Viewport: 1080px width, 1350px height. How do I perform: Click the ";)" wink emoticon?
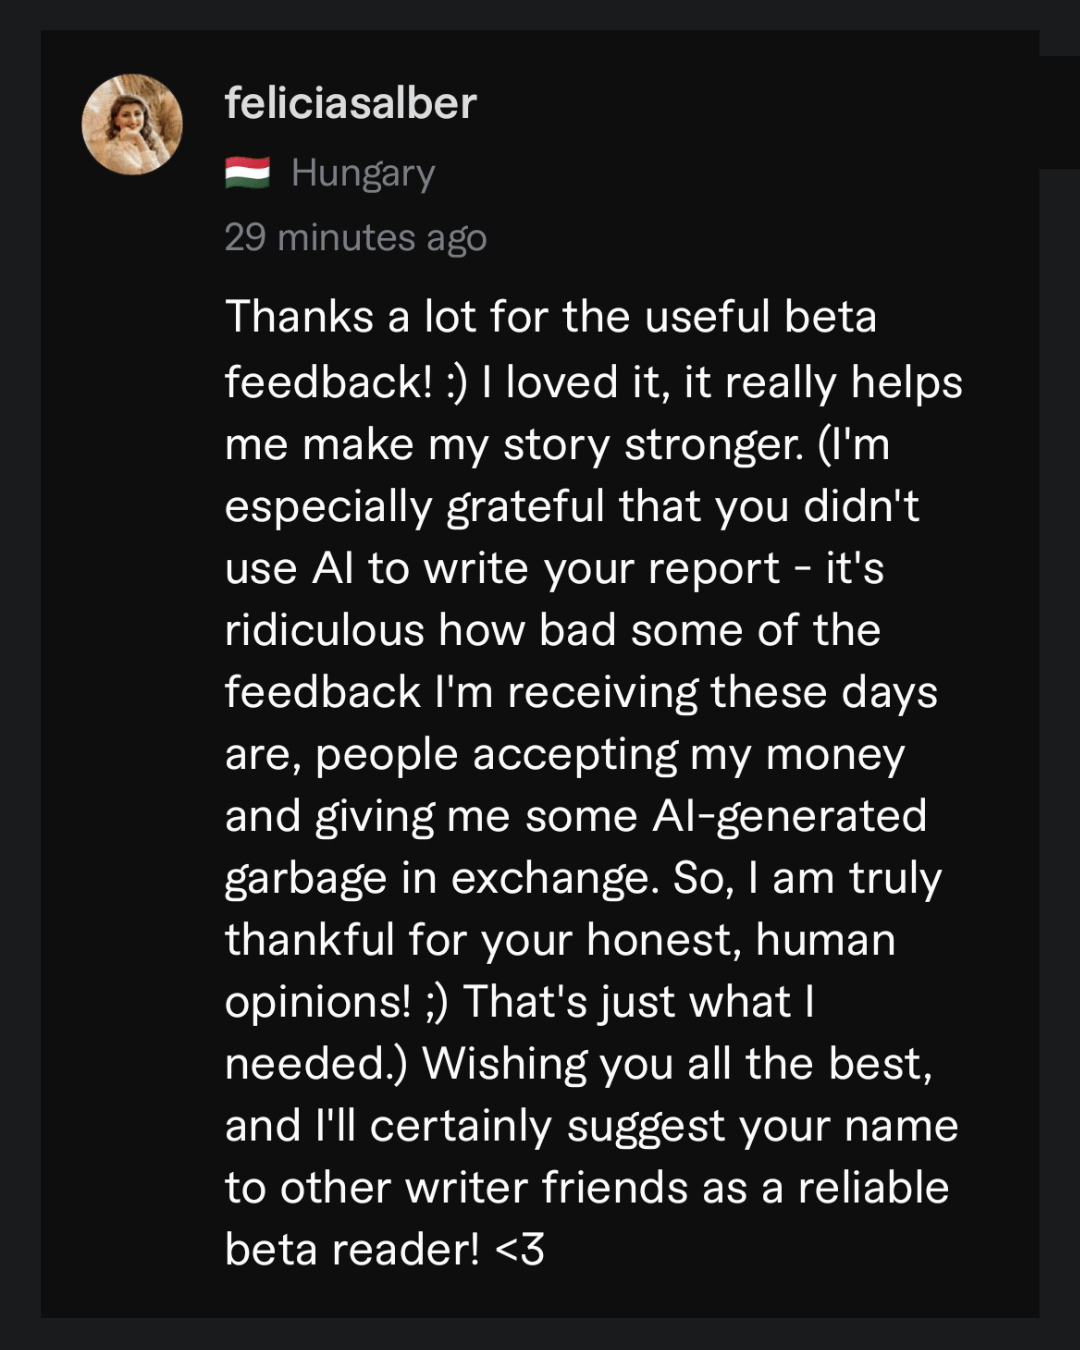pos(437,1003)
